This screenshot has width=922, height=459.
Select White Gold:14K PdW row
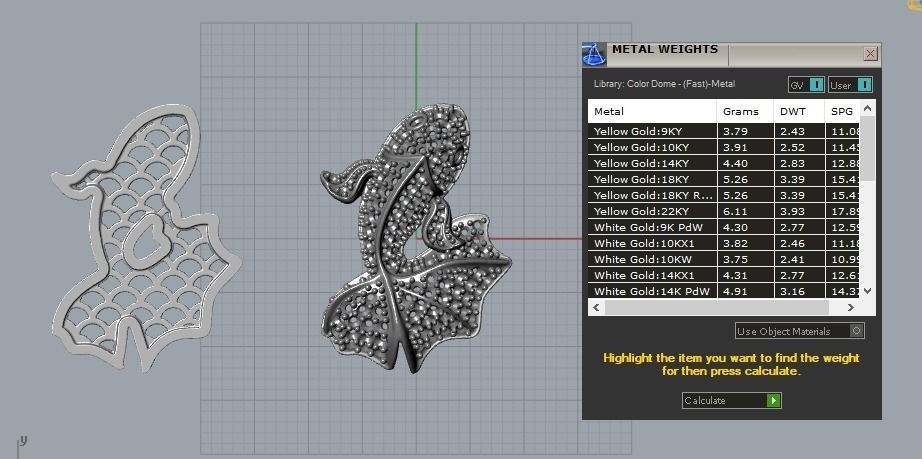724,291
